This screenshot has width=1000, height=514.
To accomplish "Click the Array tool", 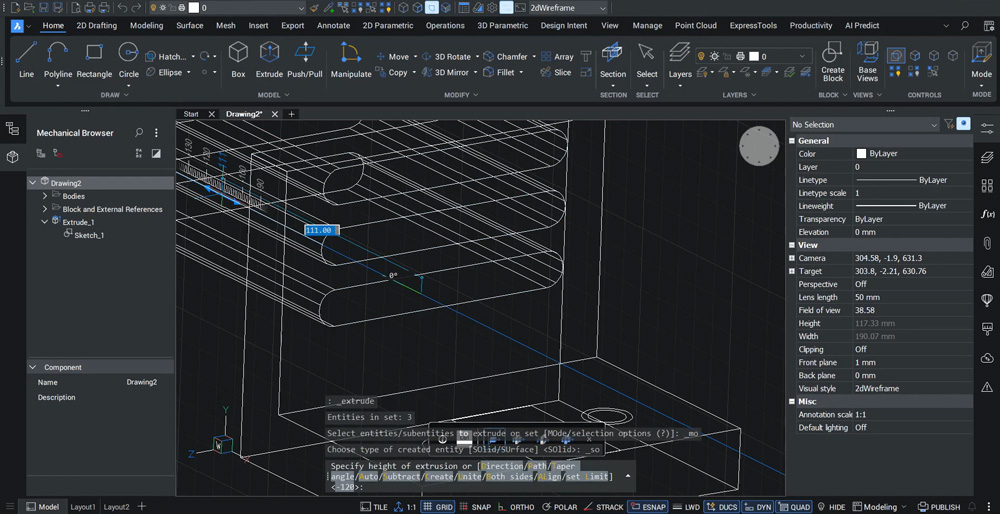I will (557, 57).
